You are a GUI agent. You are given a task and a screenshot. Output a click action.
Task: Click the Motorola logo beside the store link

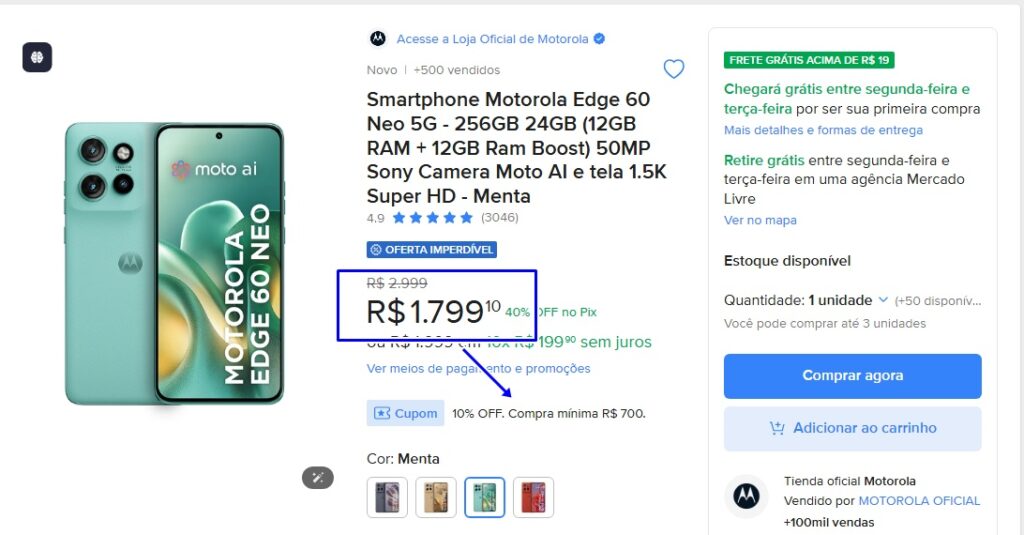click(377, 39)
